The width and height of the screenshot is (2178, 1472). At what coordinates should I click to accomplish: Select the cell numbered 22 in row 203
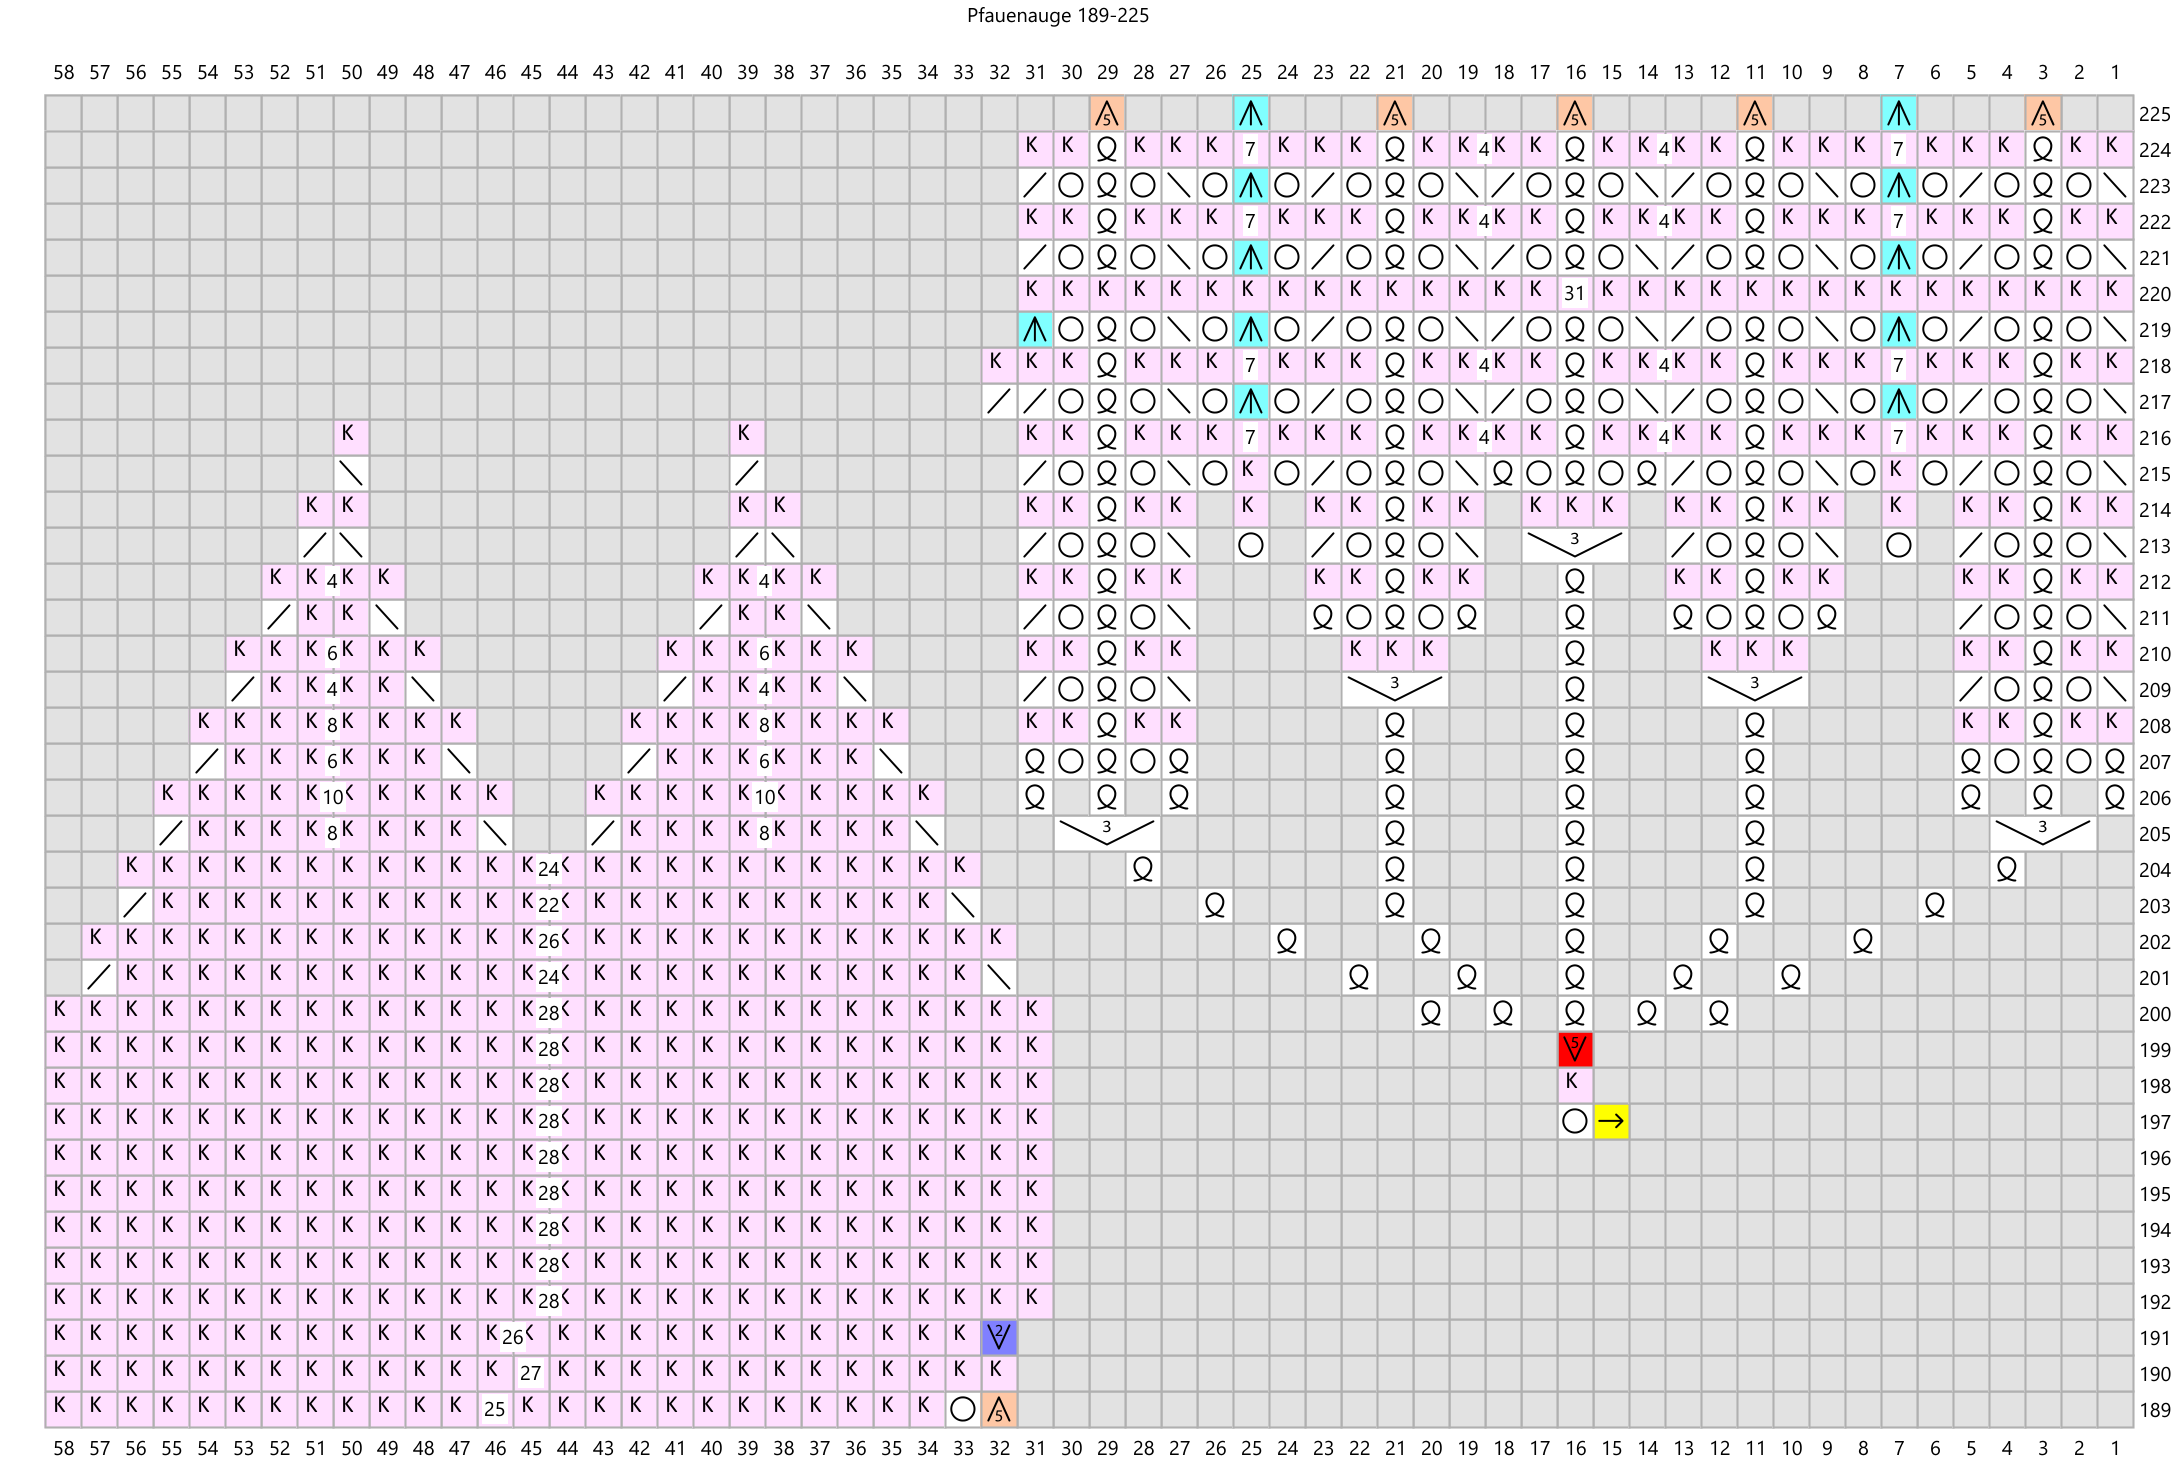coord(548,906)
